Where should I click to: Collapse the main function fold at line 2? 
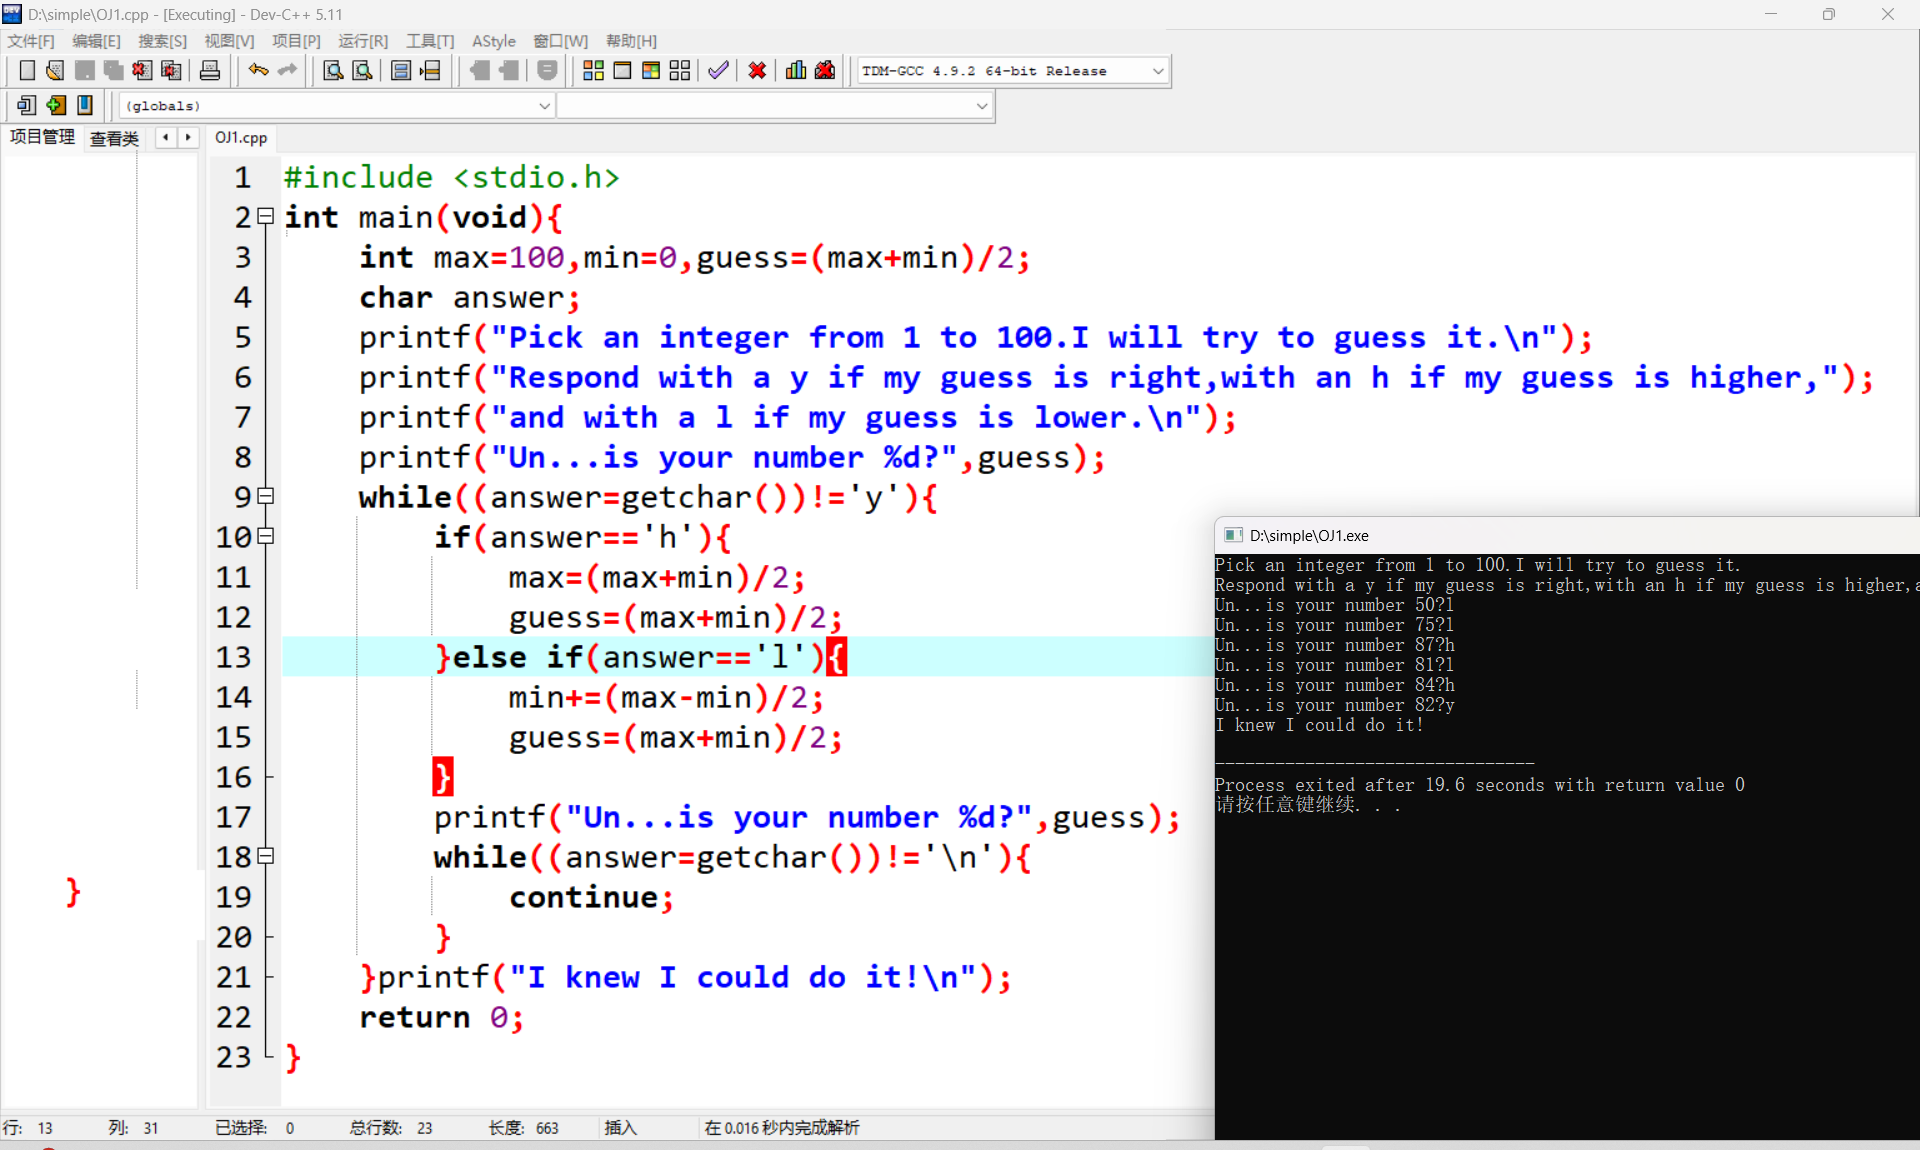266,216
